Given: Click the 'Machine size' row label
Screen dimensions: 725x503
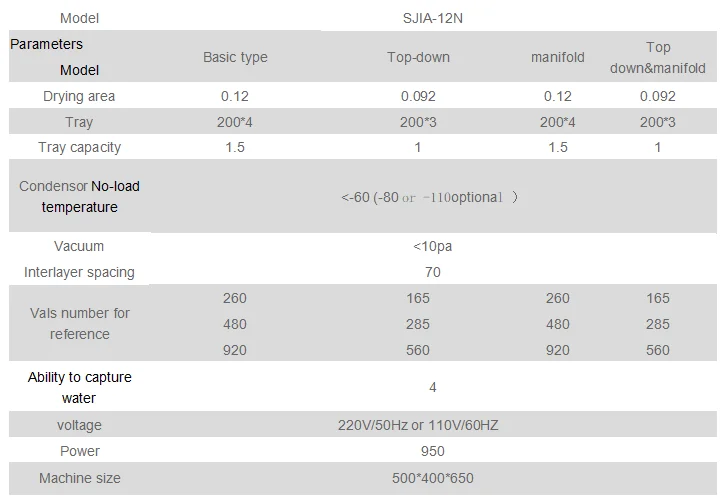Looking at the screenshot, I should point(79,478).
